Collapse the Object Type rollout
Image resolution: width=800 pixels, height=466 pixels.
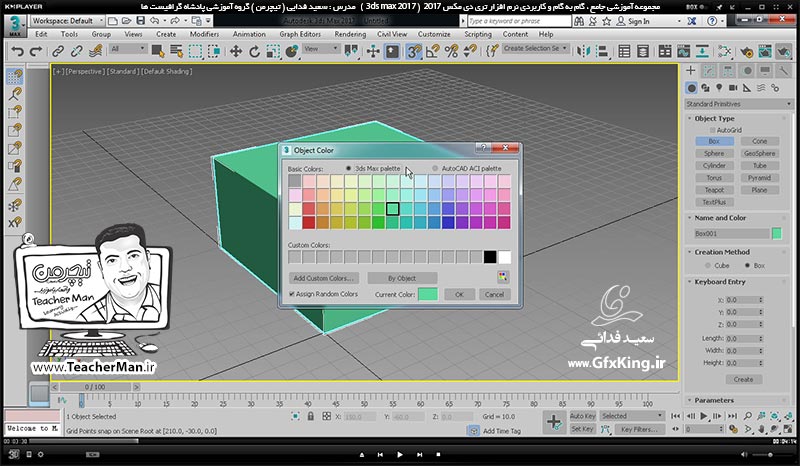pyautogui.click(x=690, y=118)
